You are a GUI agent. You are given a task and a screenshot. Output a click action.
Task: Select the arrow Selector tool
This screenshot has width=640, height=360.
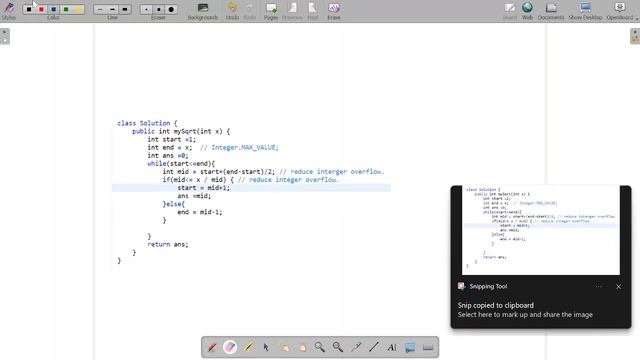266,347
